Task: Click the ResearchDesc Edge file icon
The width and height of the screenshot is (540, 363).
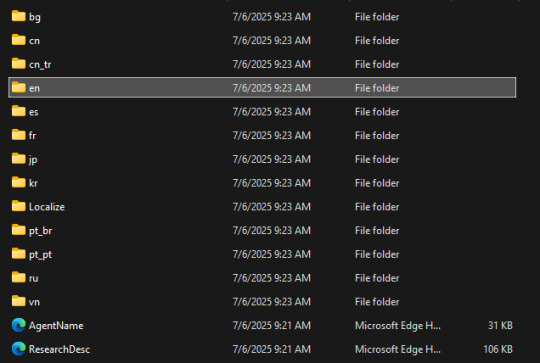Action: 19,349
